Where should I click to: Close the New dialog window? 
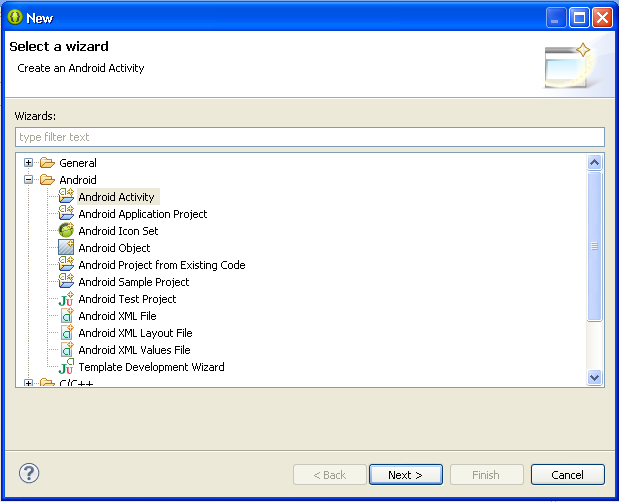click(602, 17)
